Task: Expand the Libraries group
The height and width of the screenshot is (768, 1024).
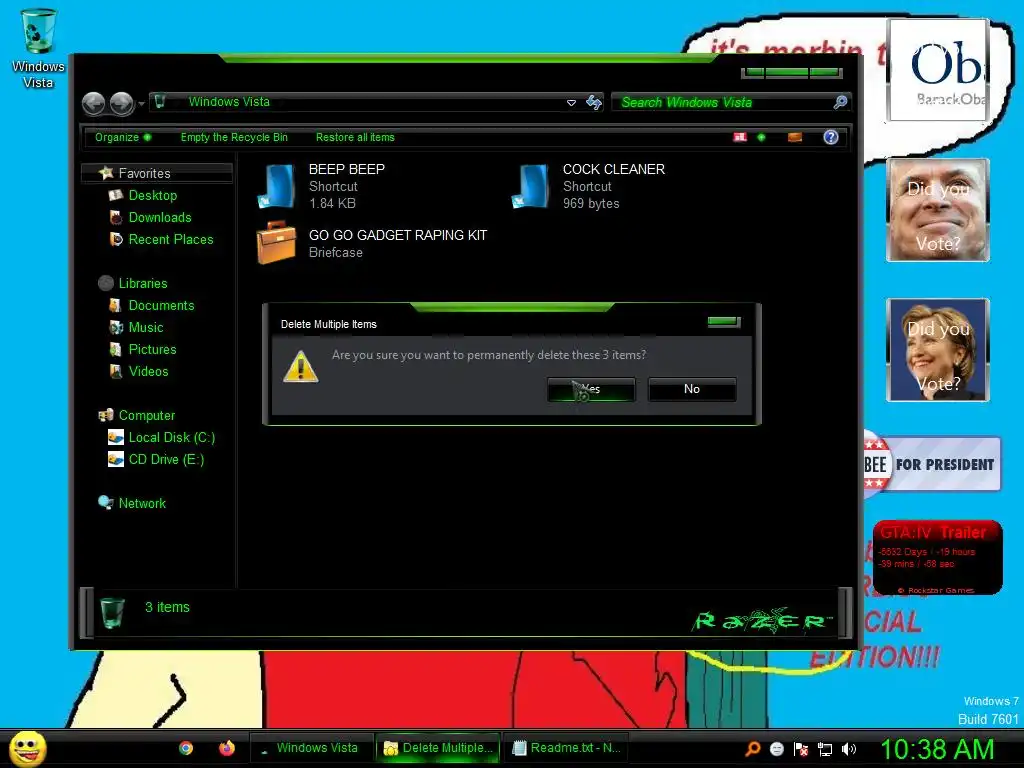Action: (142, 283)
